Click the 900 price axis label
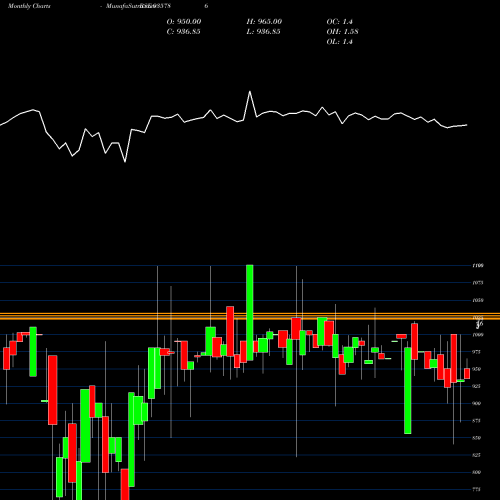Viewport: 500px width, 500px height. tap(477, 403)
